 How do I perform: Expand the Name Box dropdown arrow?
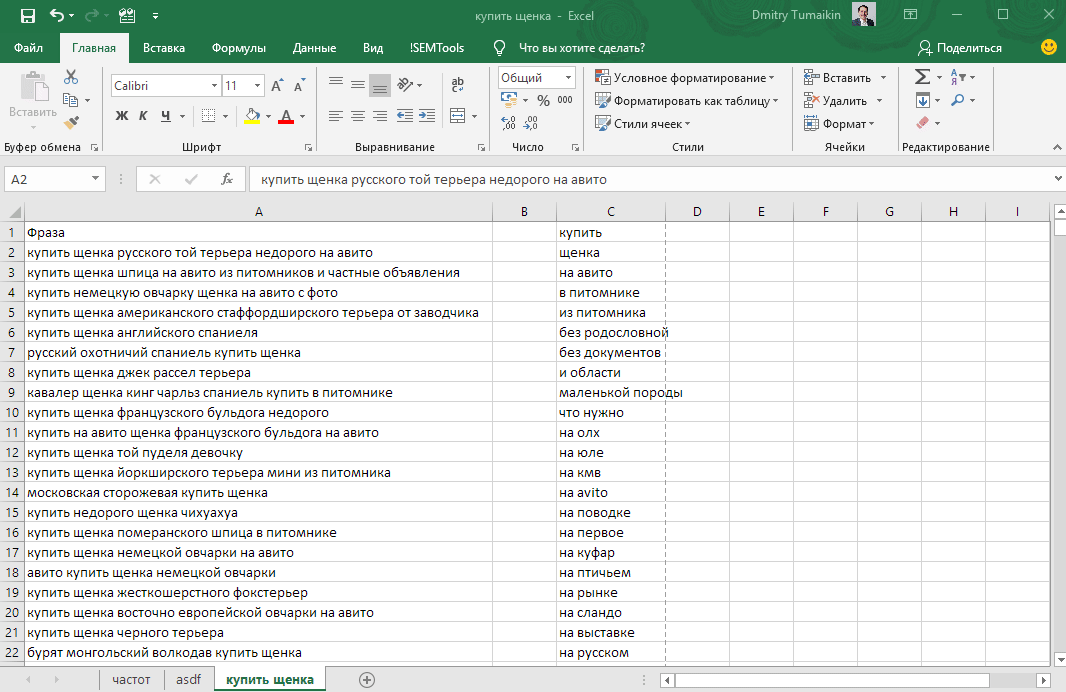tap(96, 179)
